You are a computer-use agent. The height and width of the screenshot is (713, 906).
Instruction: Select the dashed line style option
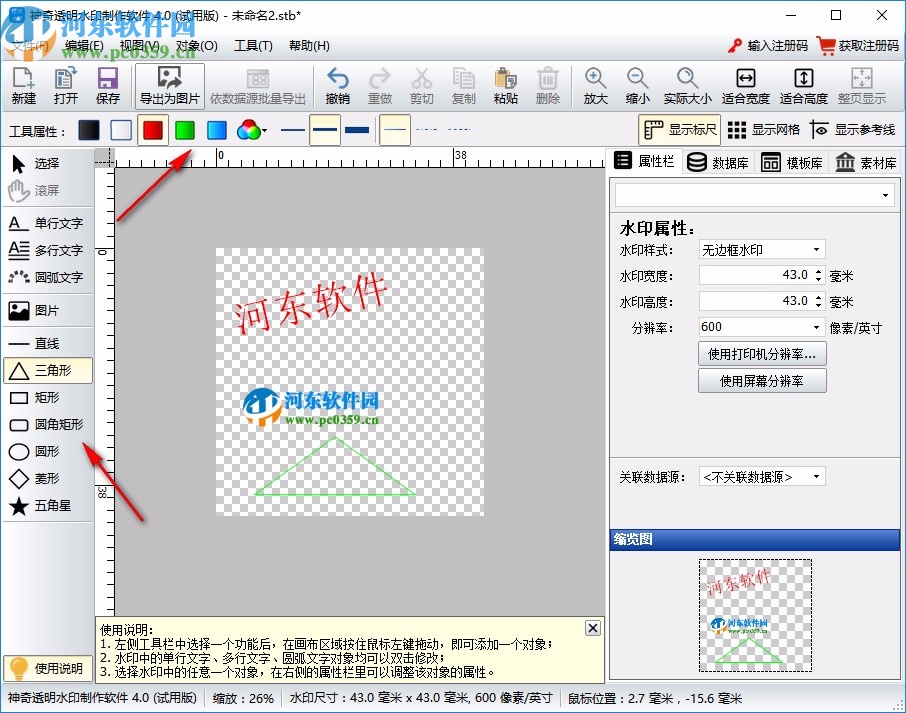(426, 129)
